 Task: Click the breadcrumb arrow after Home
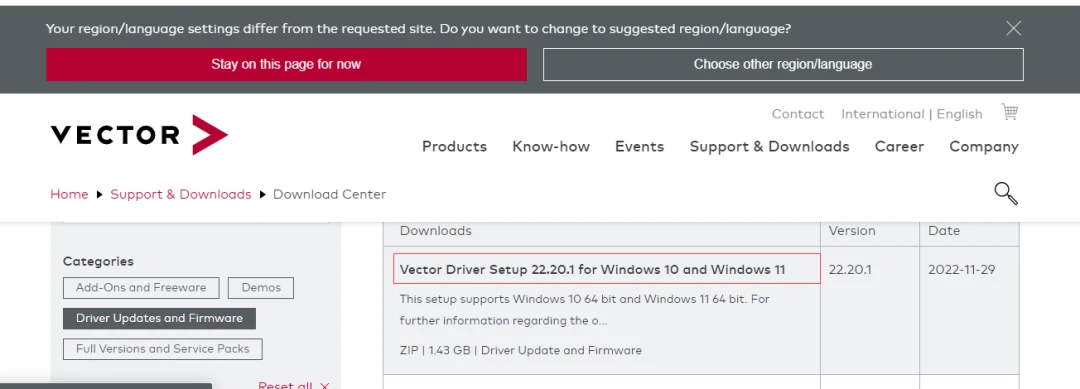99,195
